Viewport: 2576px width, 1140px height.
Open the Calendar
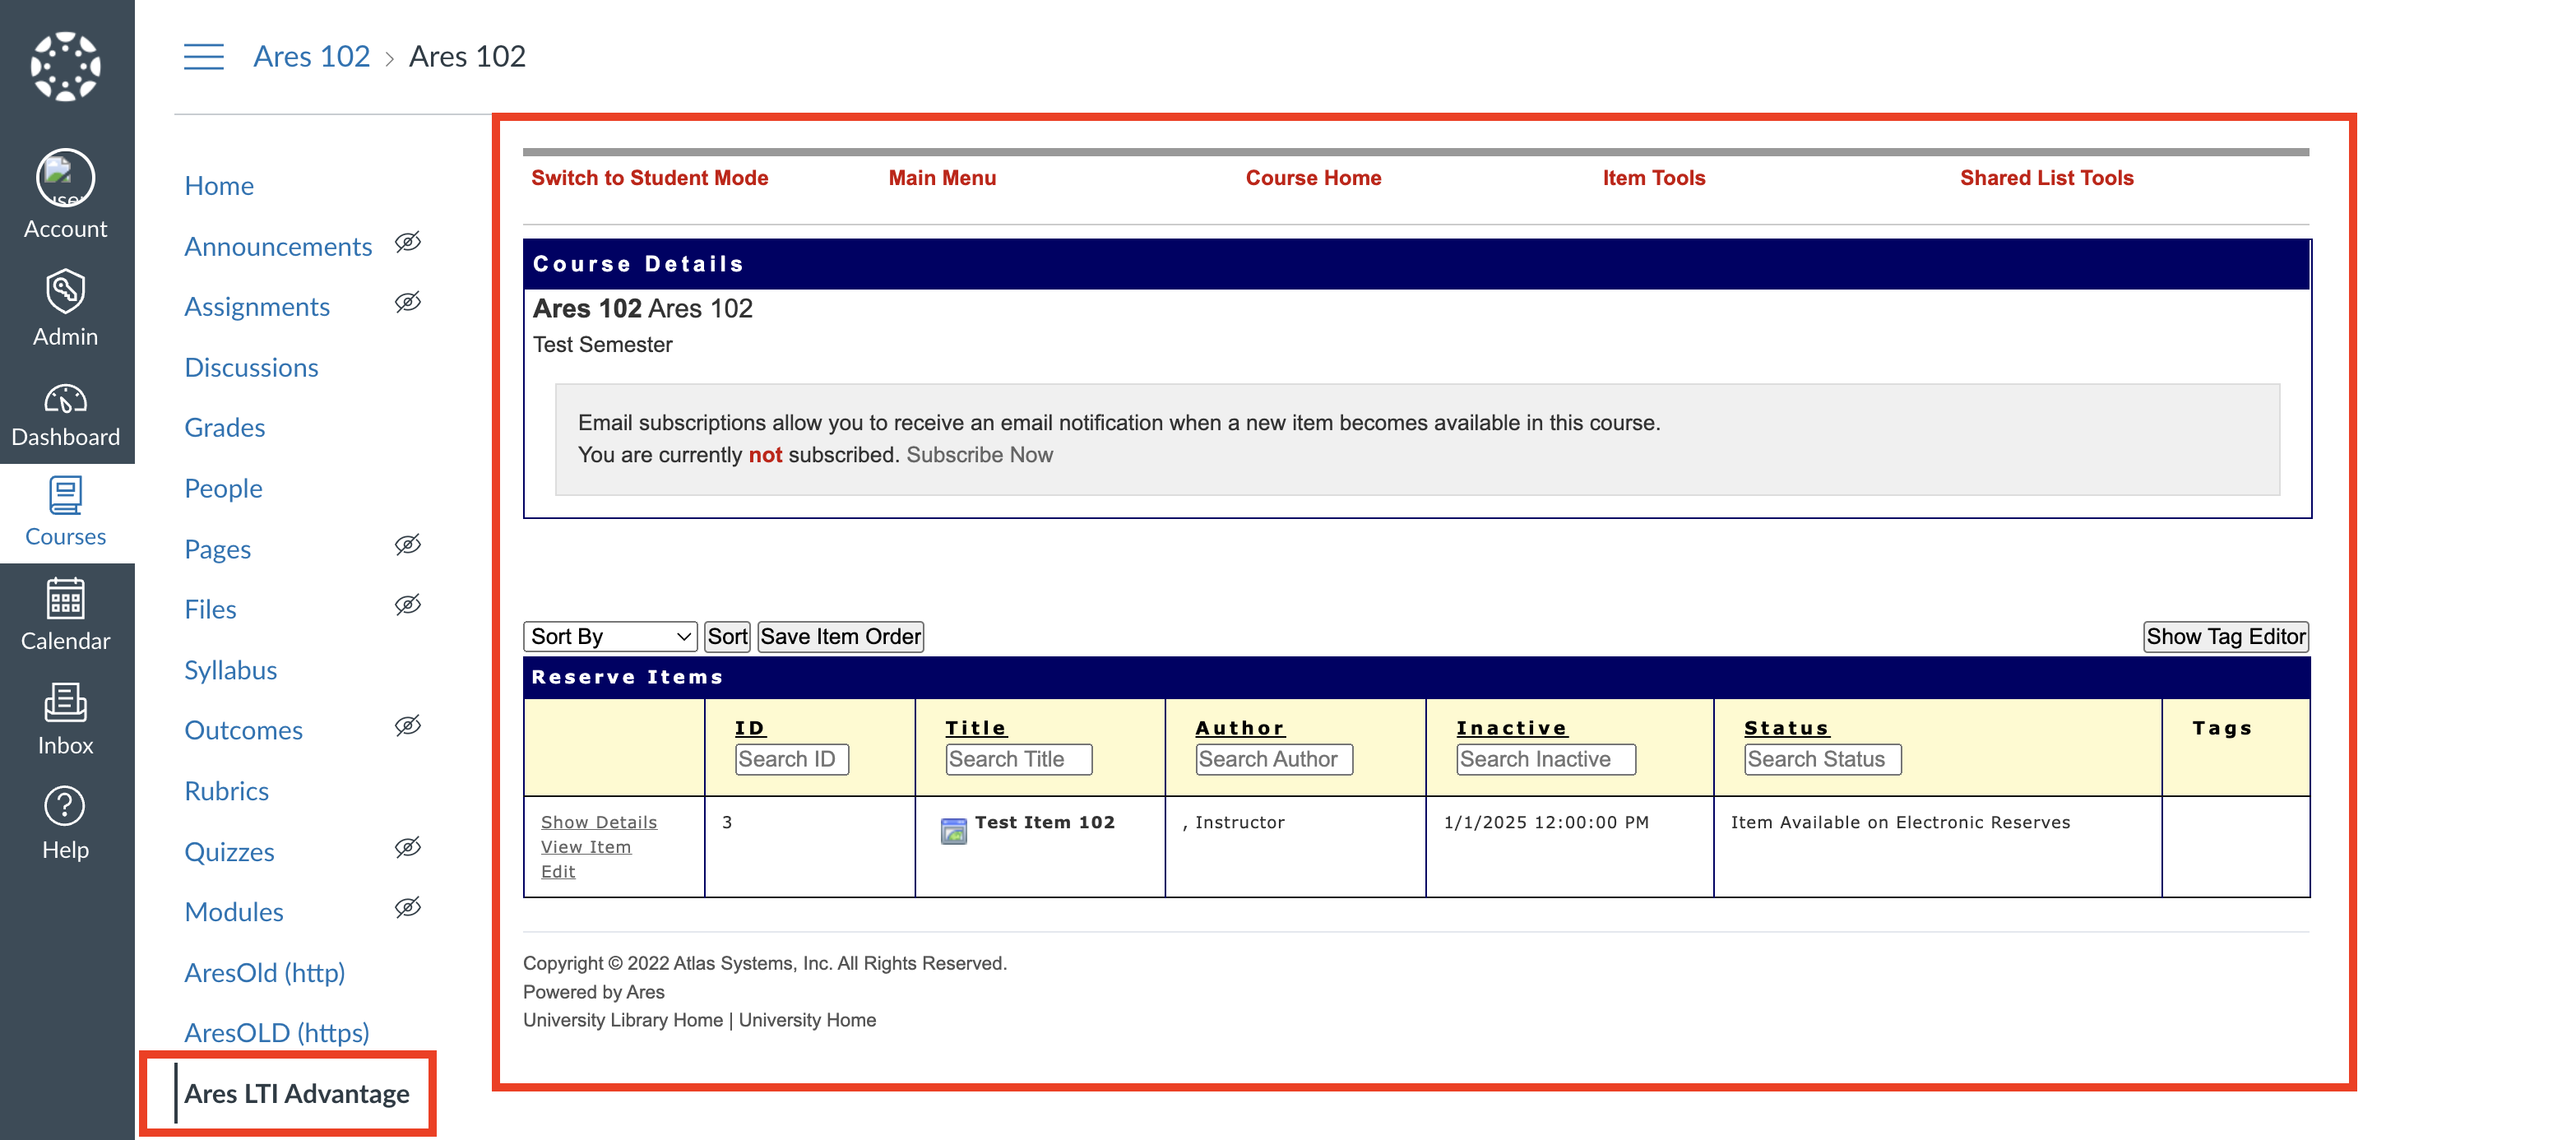click(65, 615)
